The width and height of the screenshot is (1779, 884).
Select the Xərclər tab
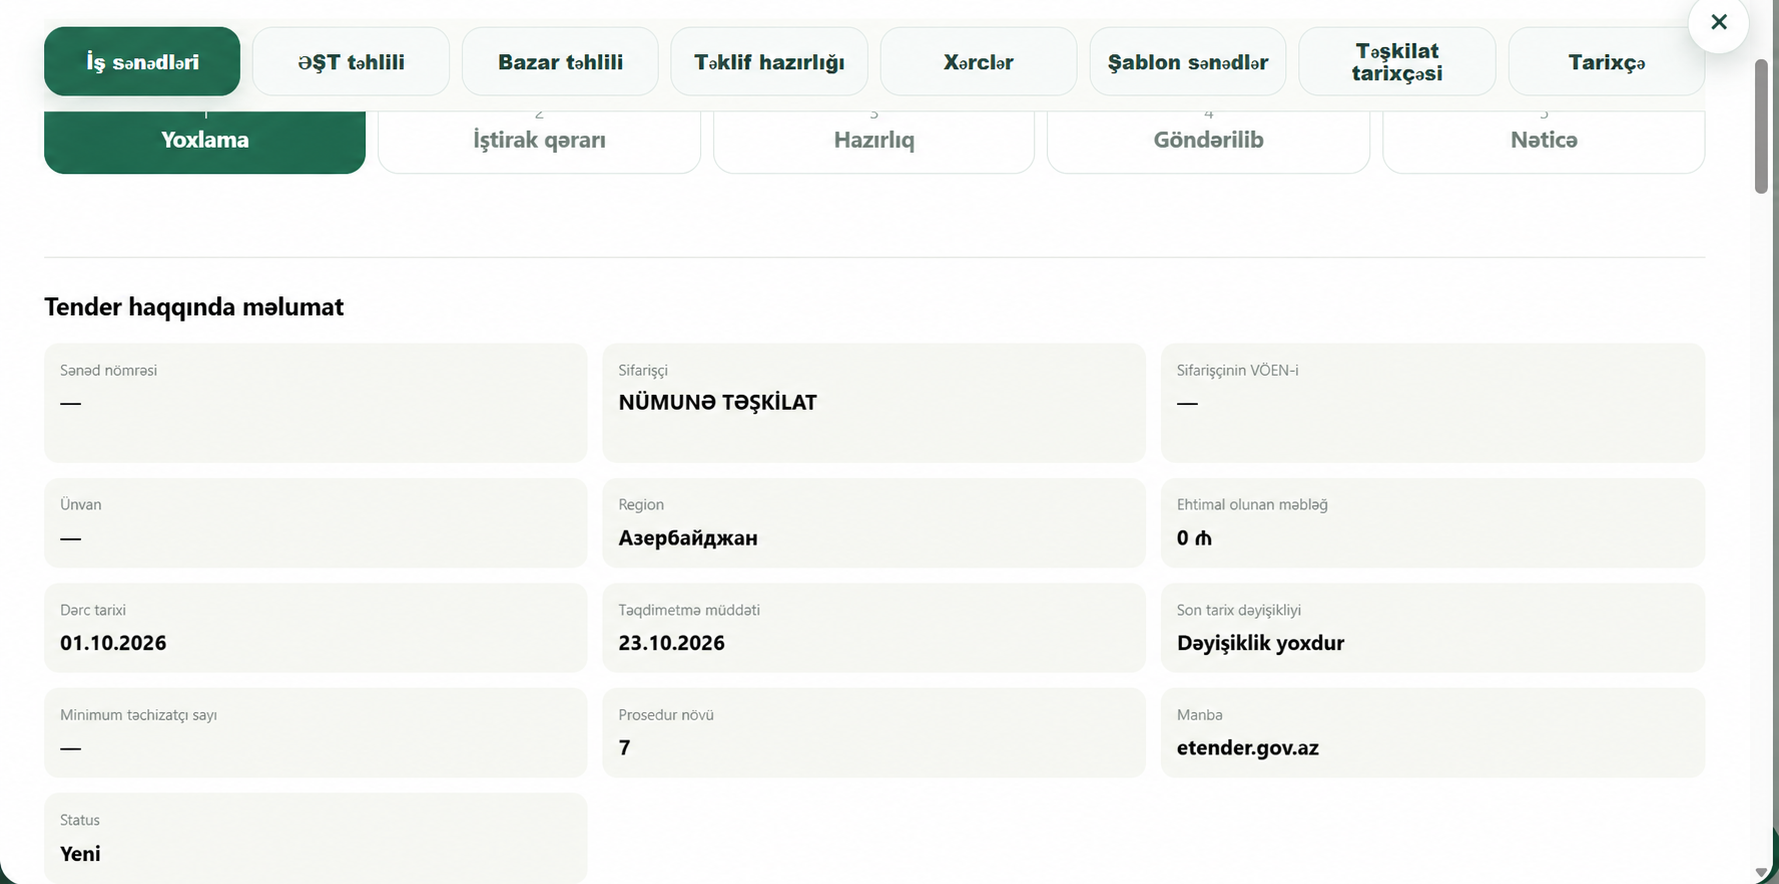click(x=978, y=62)
